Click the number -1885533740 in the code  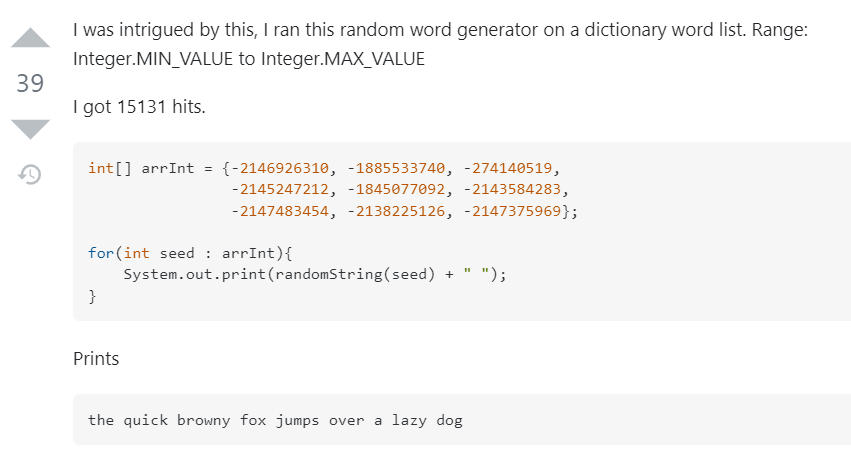pyautogui.click(x=396, y=168)
